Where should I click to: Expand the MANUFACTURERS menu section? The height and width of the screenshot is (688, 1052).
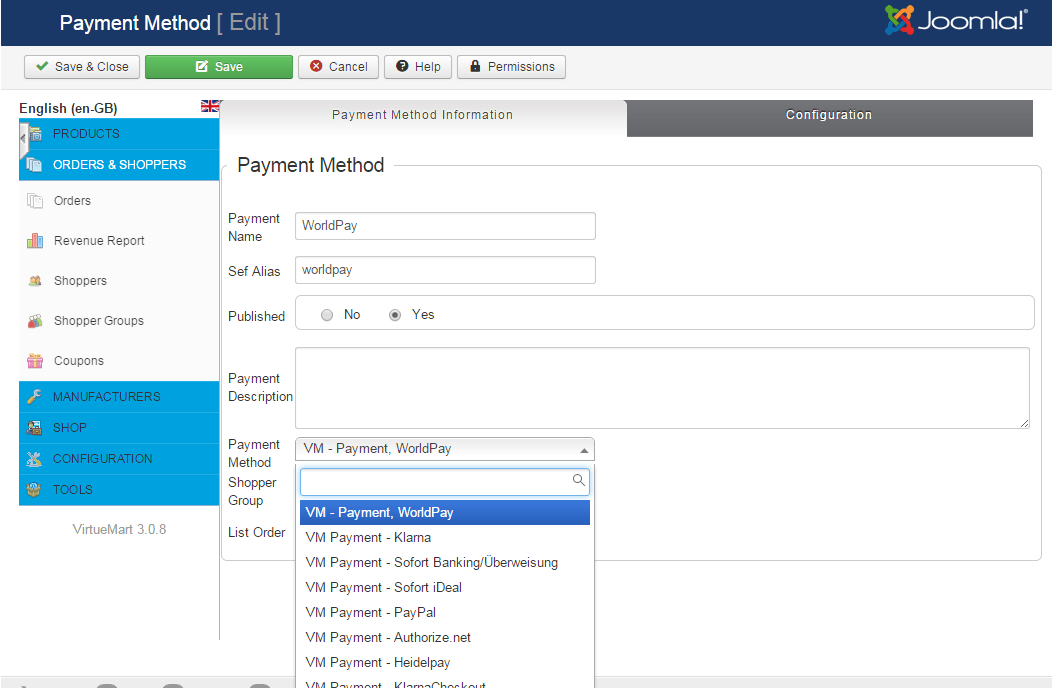pos(119,397)
